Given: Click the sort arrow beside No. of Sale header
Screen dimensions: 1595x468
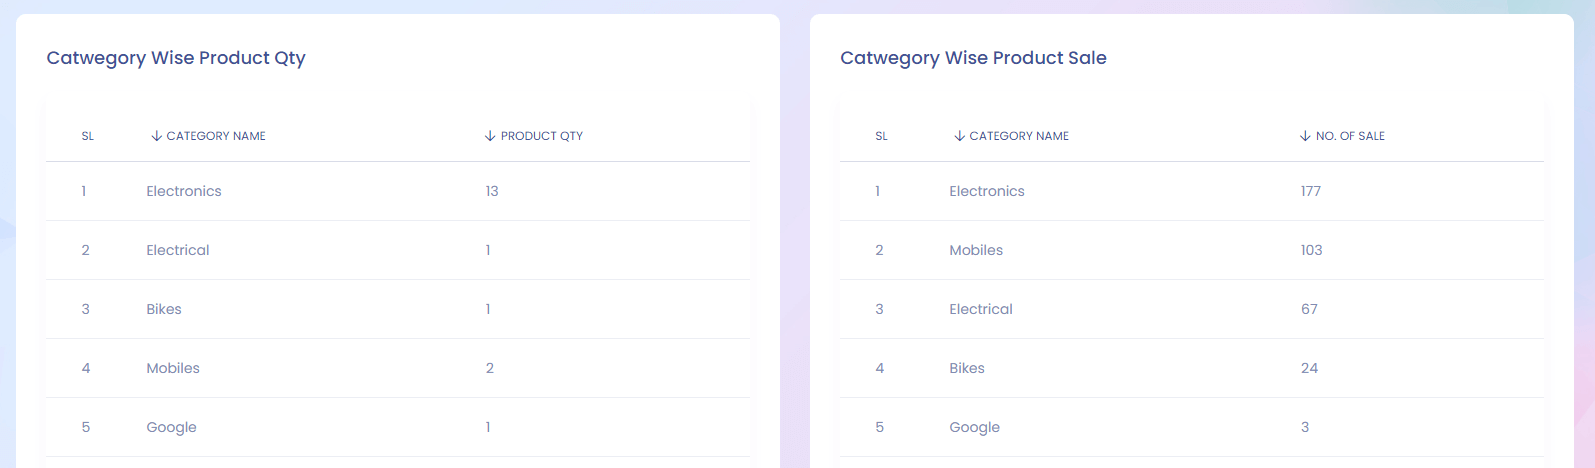Looking at the screenshot, I should pyautogui.click(x=1305, y=136).
